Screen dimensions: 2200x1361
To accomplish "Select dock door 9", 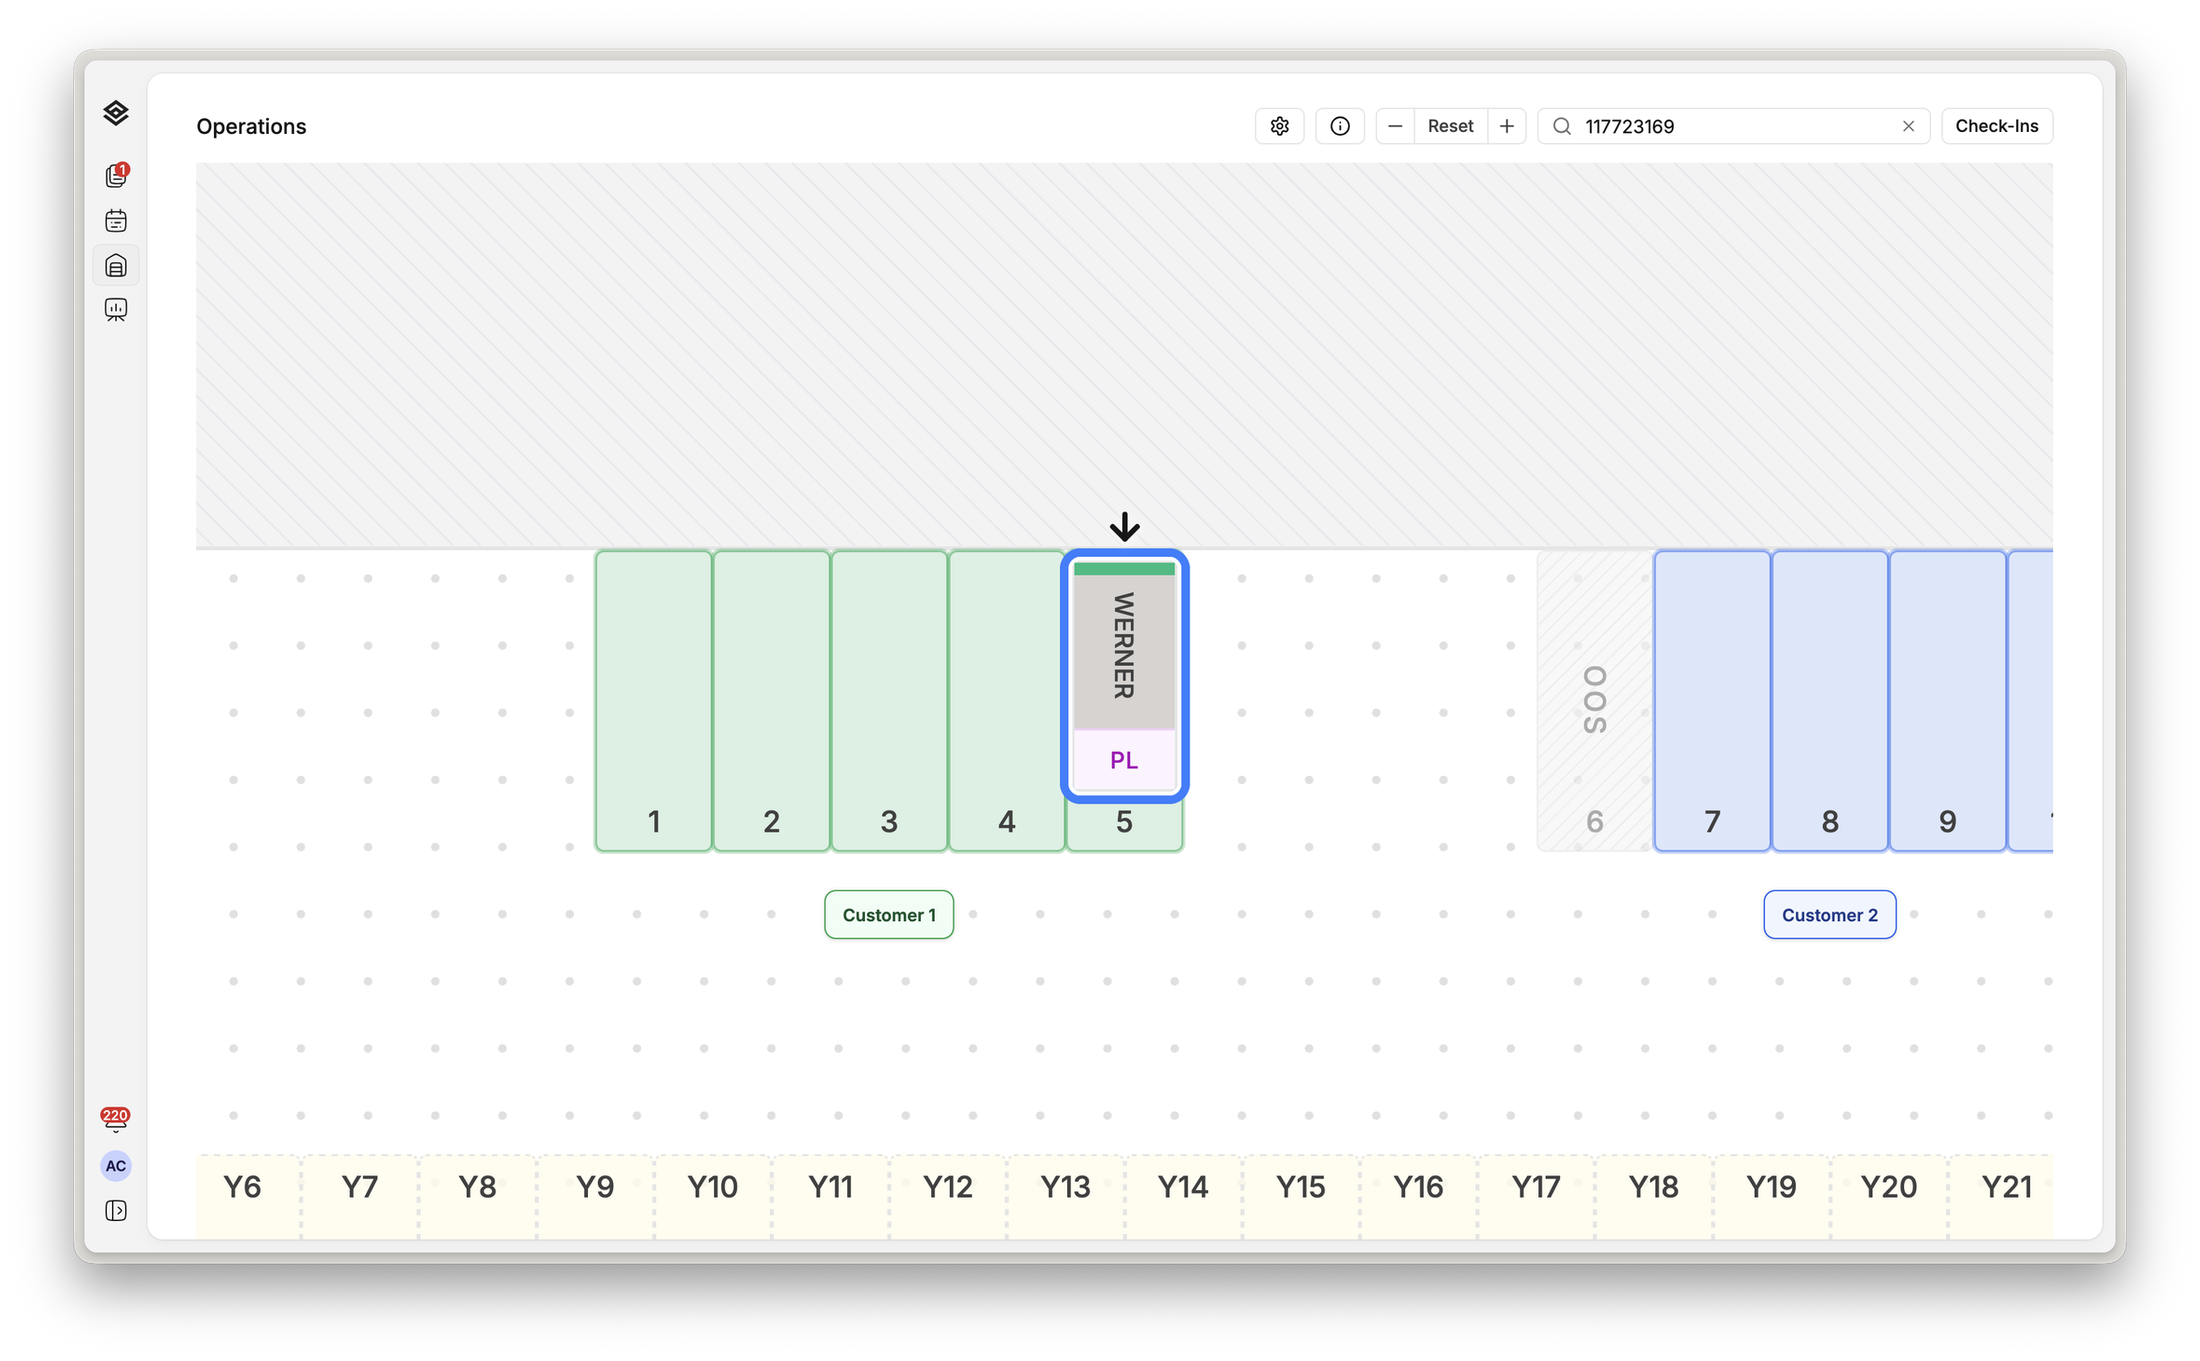I will pos(1947,701).
